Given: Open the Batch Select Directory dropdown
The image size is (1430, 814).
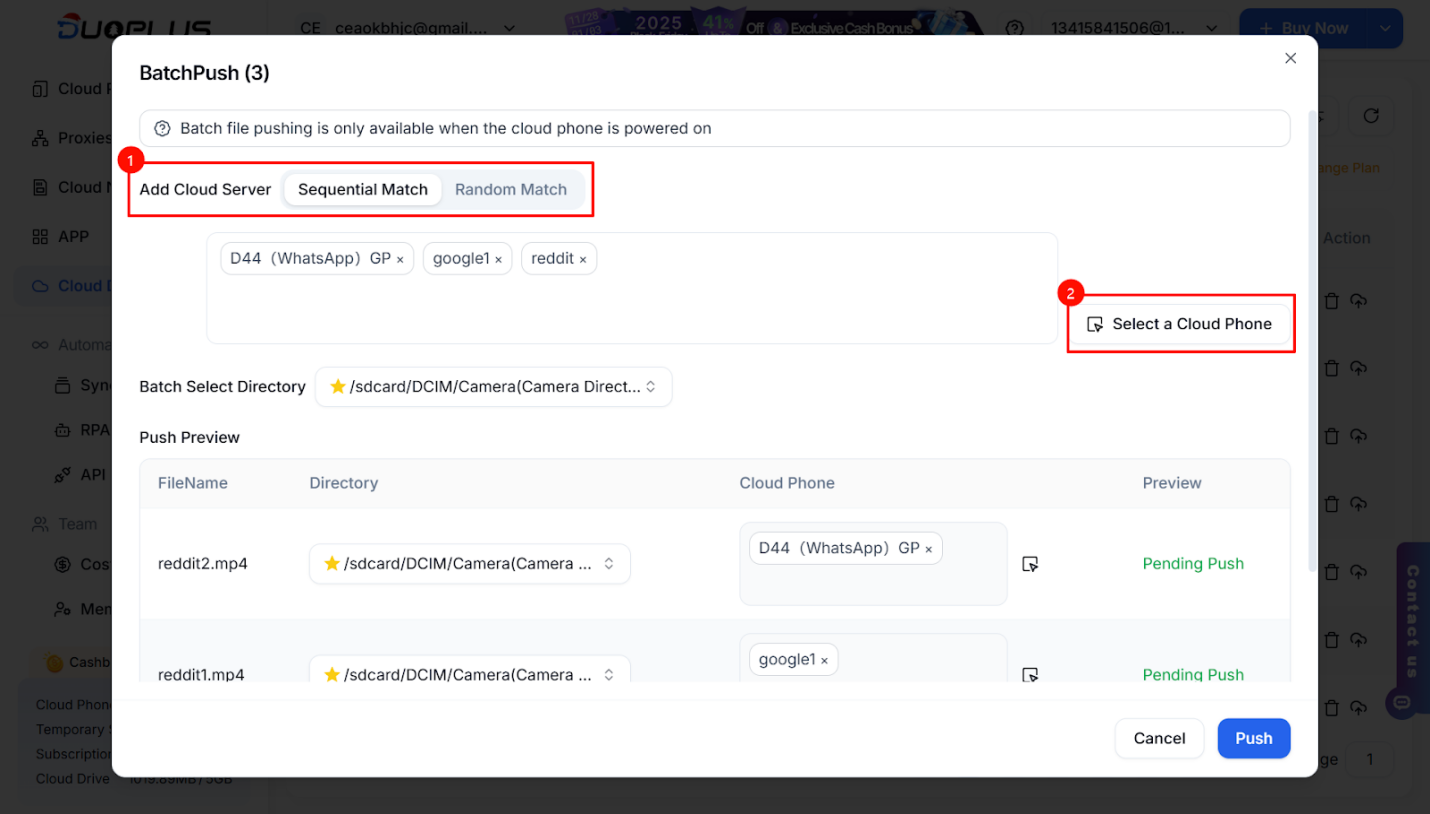Looking at the screenshot, I should click(493, 387).
